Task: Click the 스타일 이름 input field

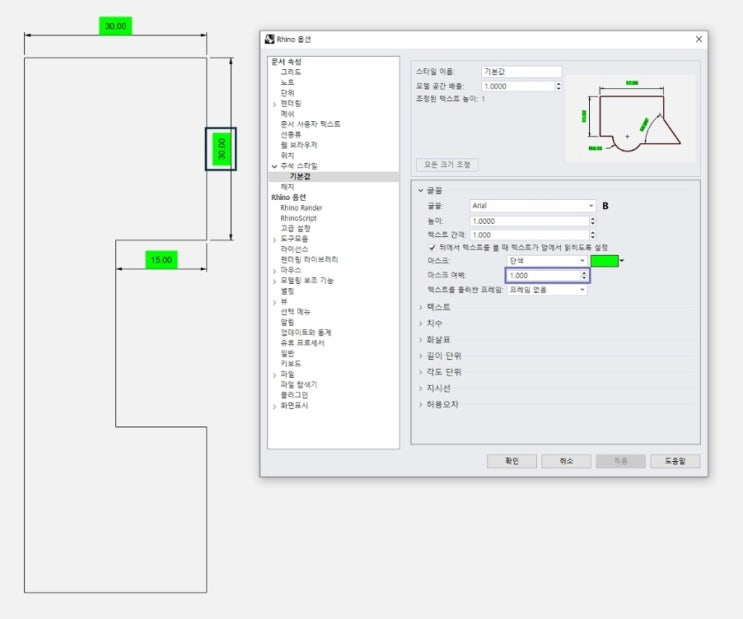Action: (x=521, y=72)
